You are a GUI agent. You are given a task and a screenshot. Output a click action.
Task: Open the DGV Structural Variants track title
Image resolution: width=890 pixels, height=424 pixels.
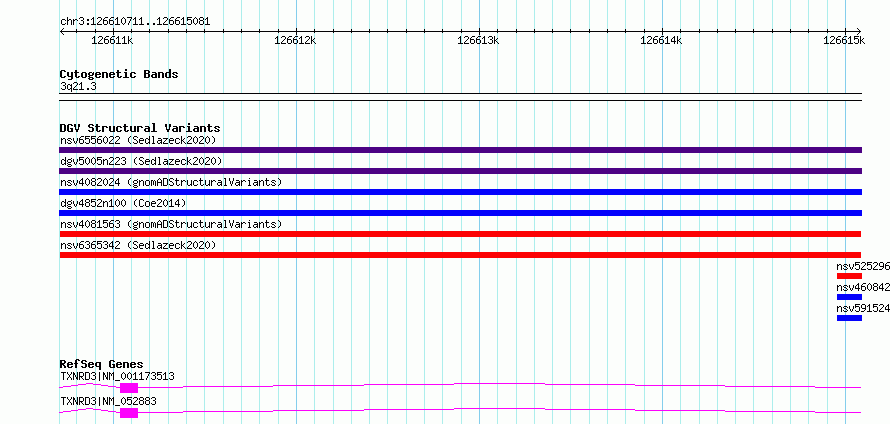coord(140,128)
